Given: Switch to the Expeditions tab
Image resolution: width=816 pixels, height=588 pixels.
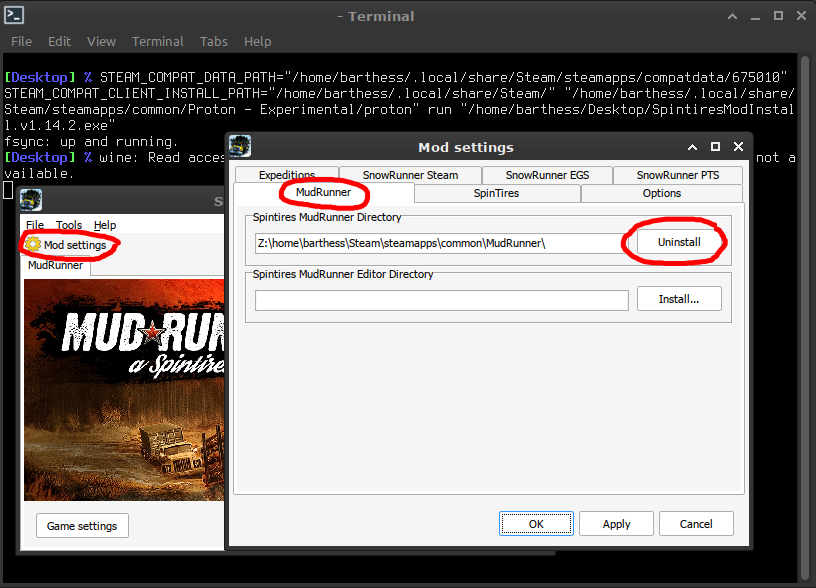Looking at the screenshot, I should [x=287, y=175].
